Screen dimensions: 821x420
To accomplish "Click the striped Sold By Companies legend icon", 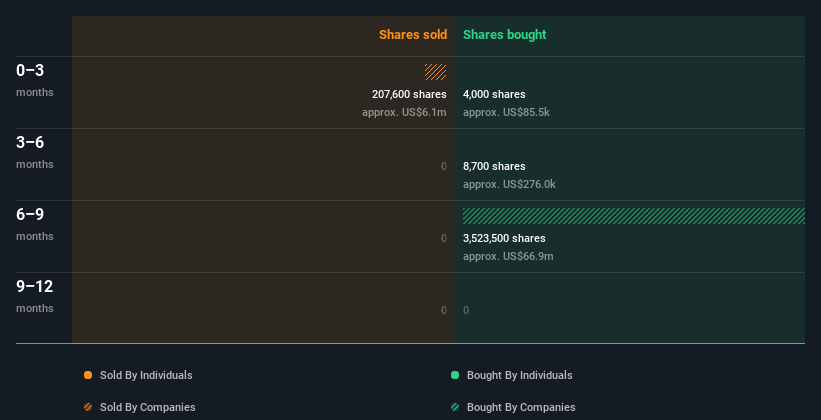I will (88, 407).
